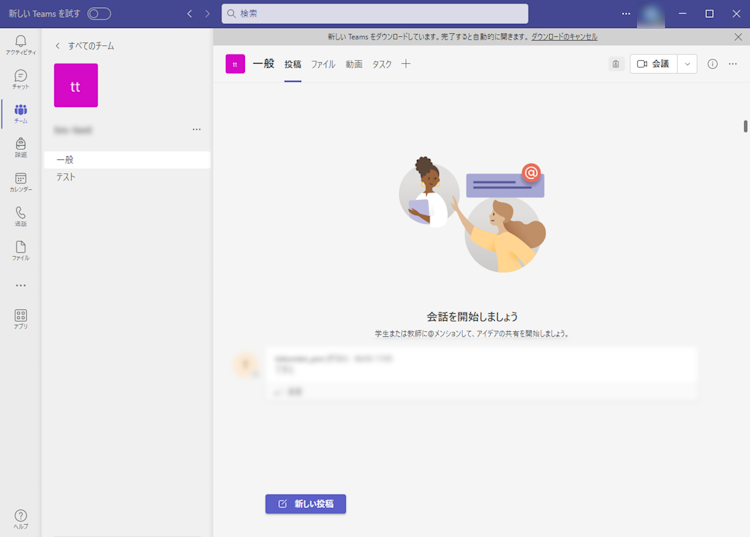Dismiss the download notification banner
The width and height of the screenshot is (750, 538).
(x=738, y=36)
